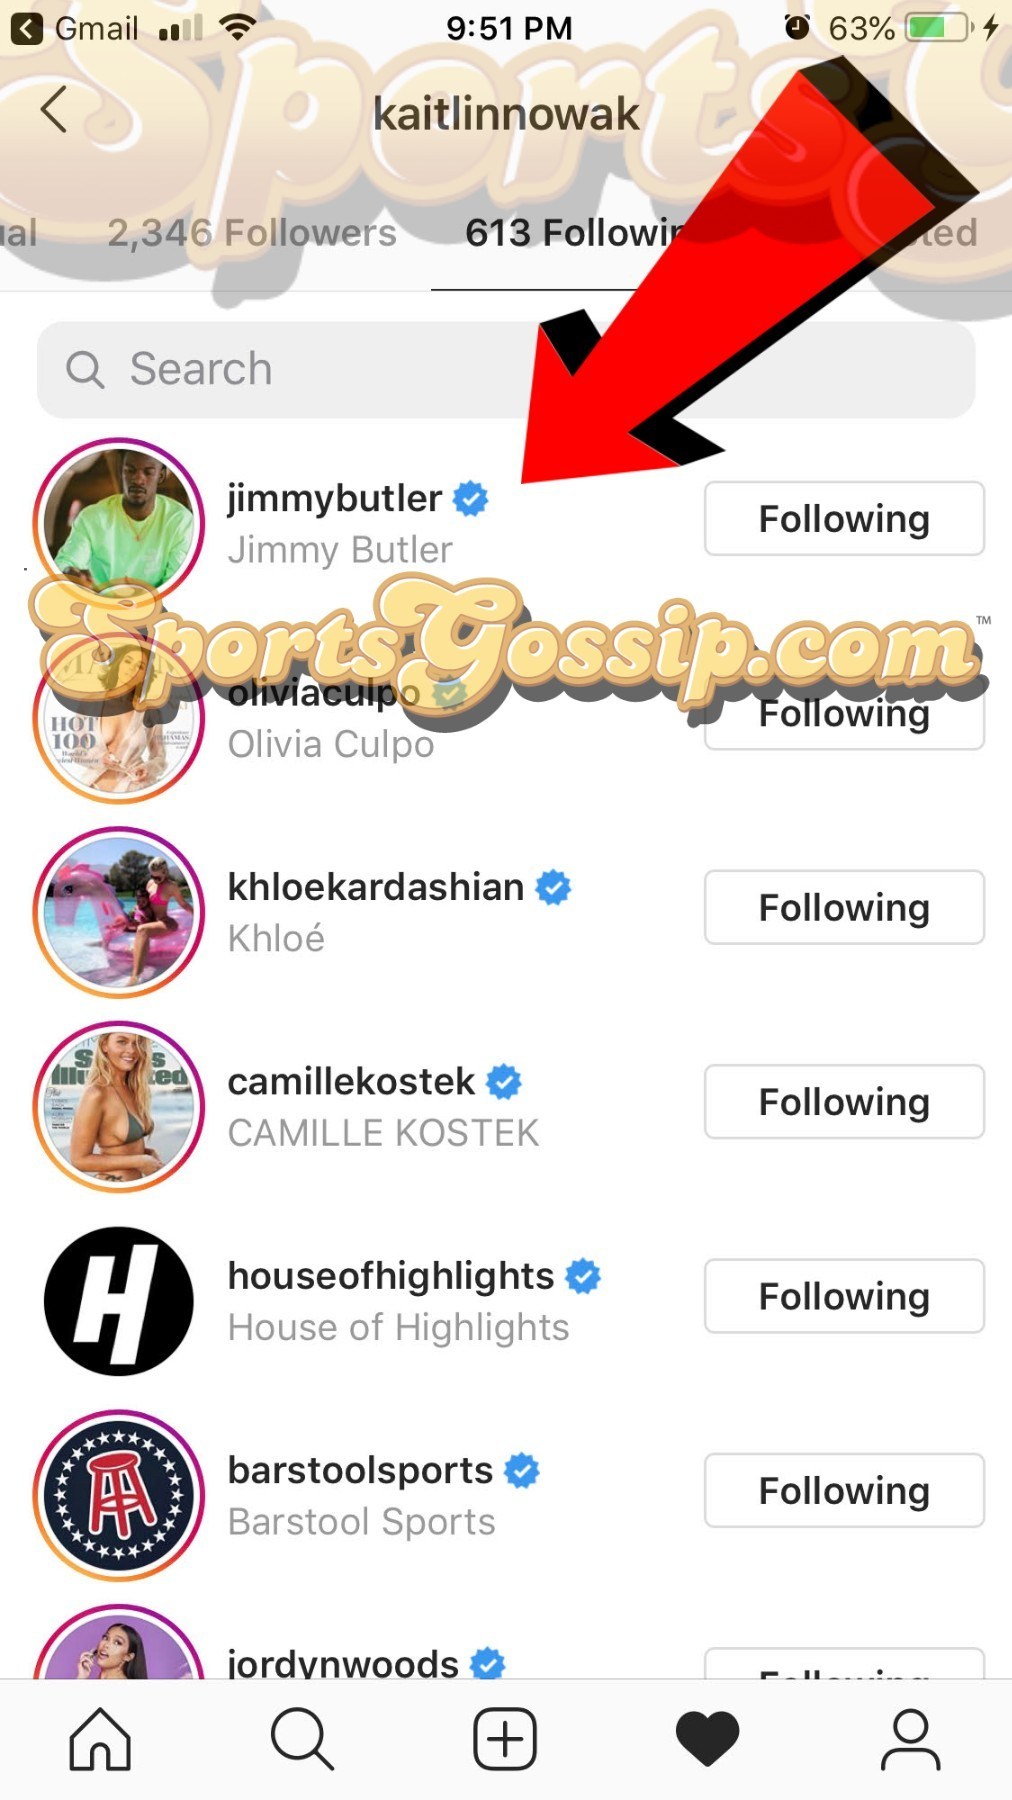Open the Search explore magnifier tab

(302, 1739)
